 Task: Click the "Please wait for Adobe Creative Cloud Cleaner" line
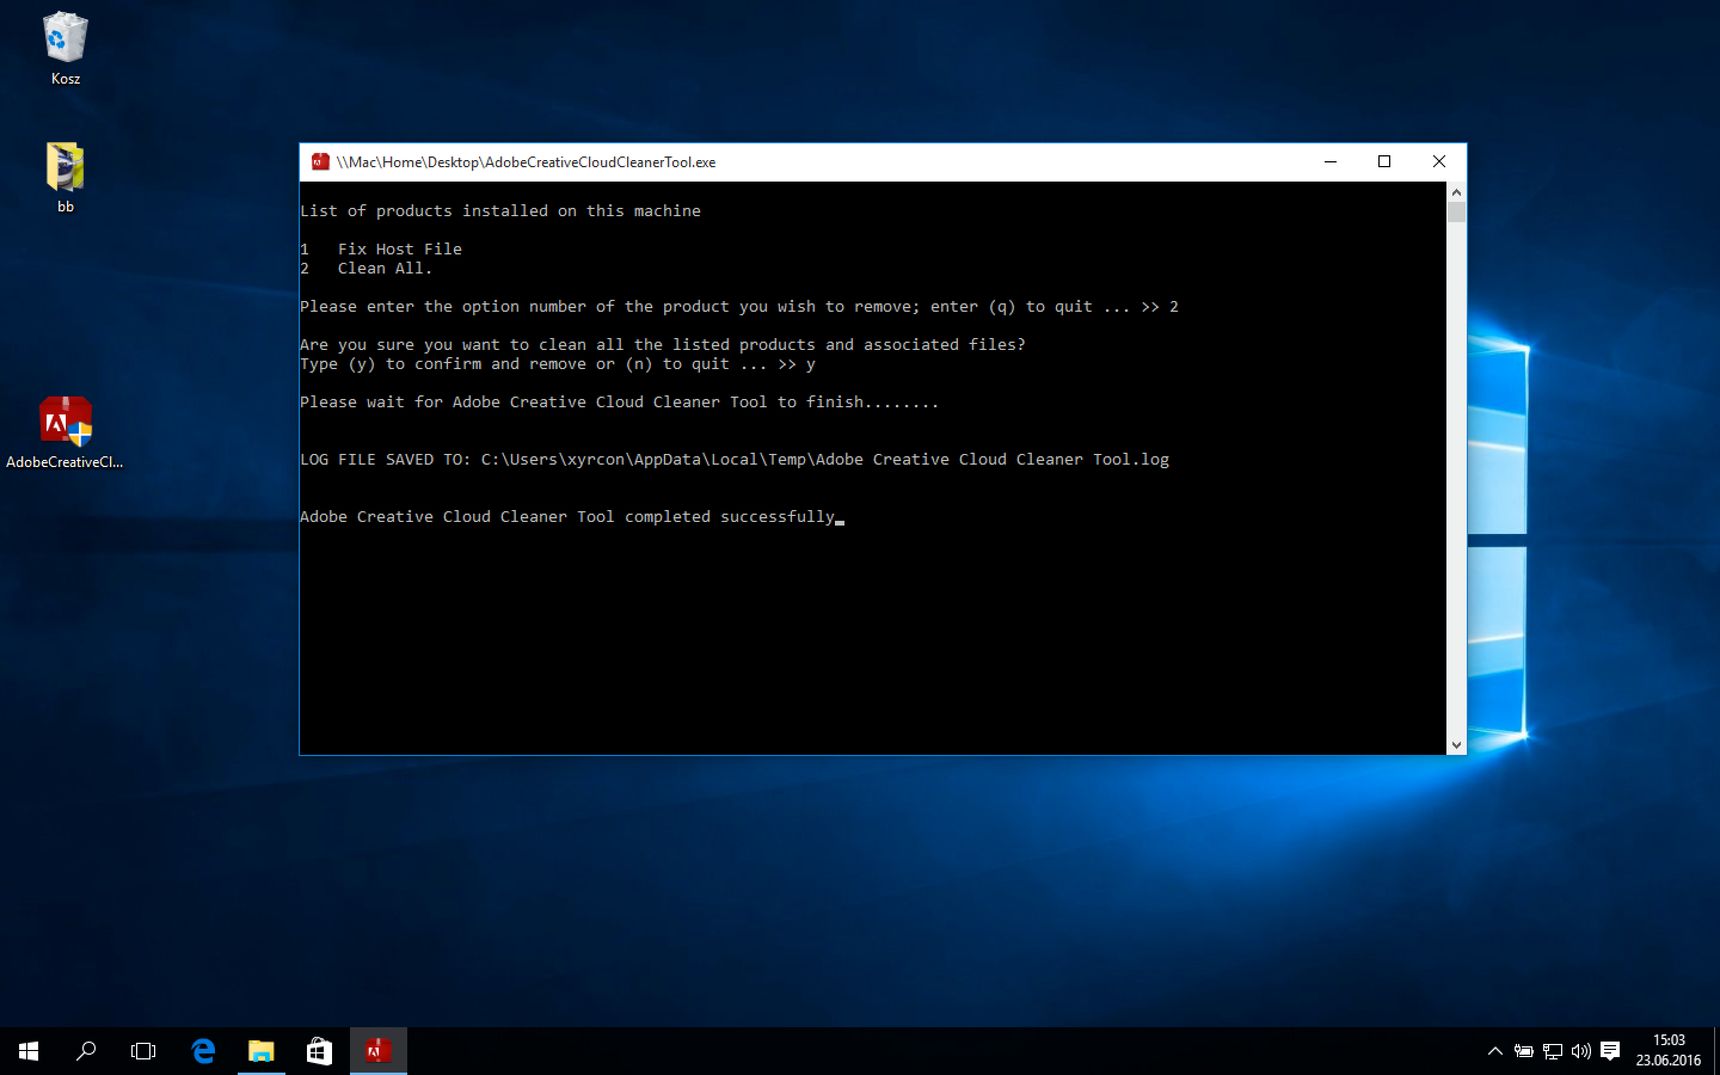click(x=619, y=402)
